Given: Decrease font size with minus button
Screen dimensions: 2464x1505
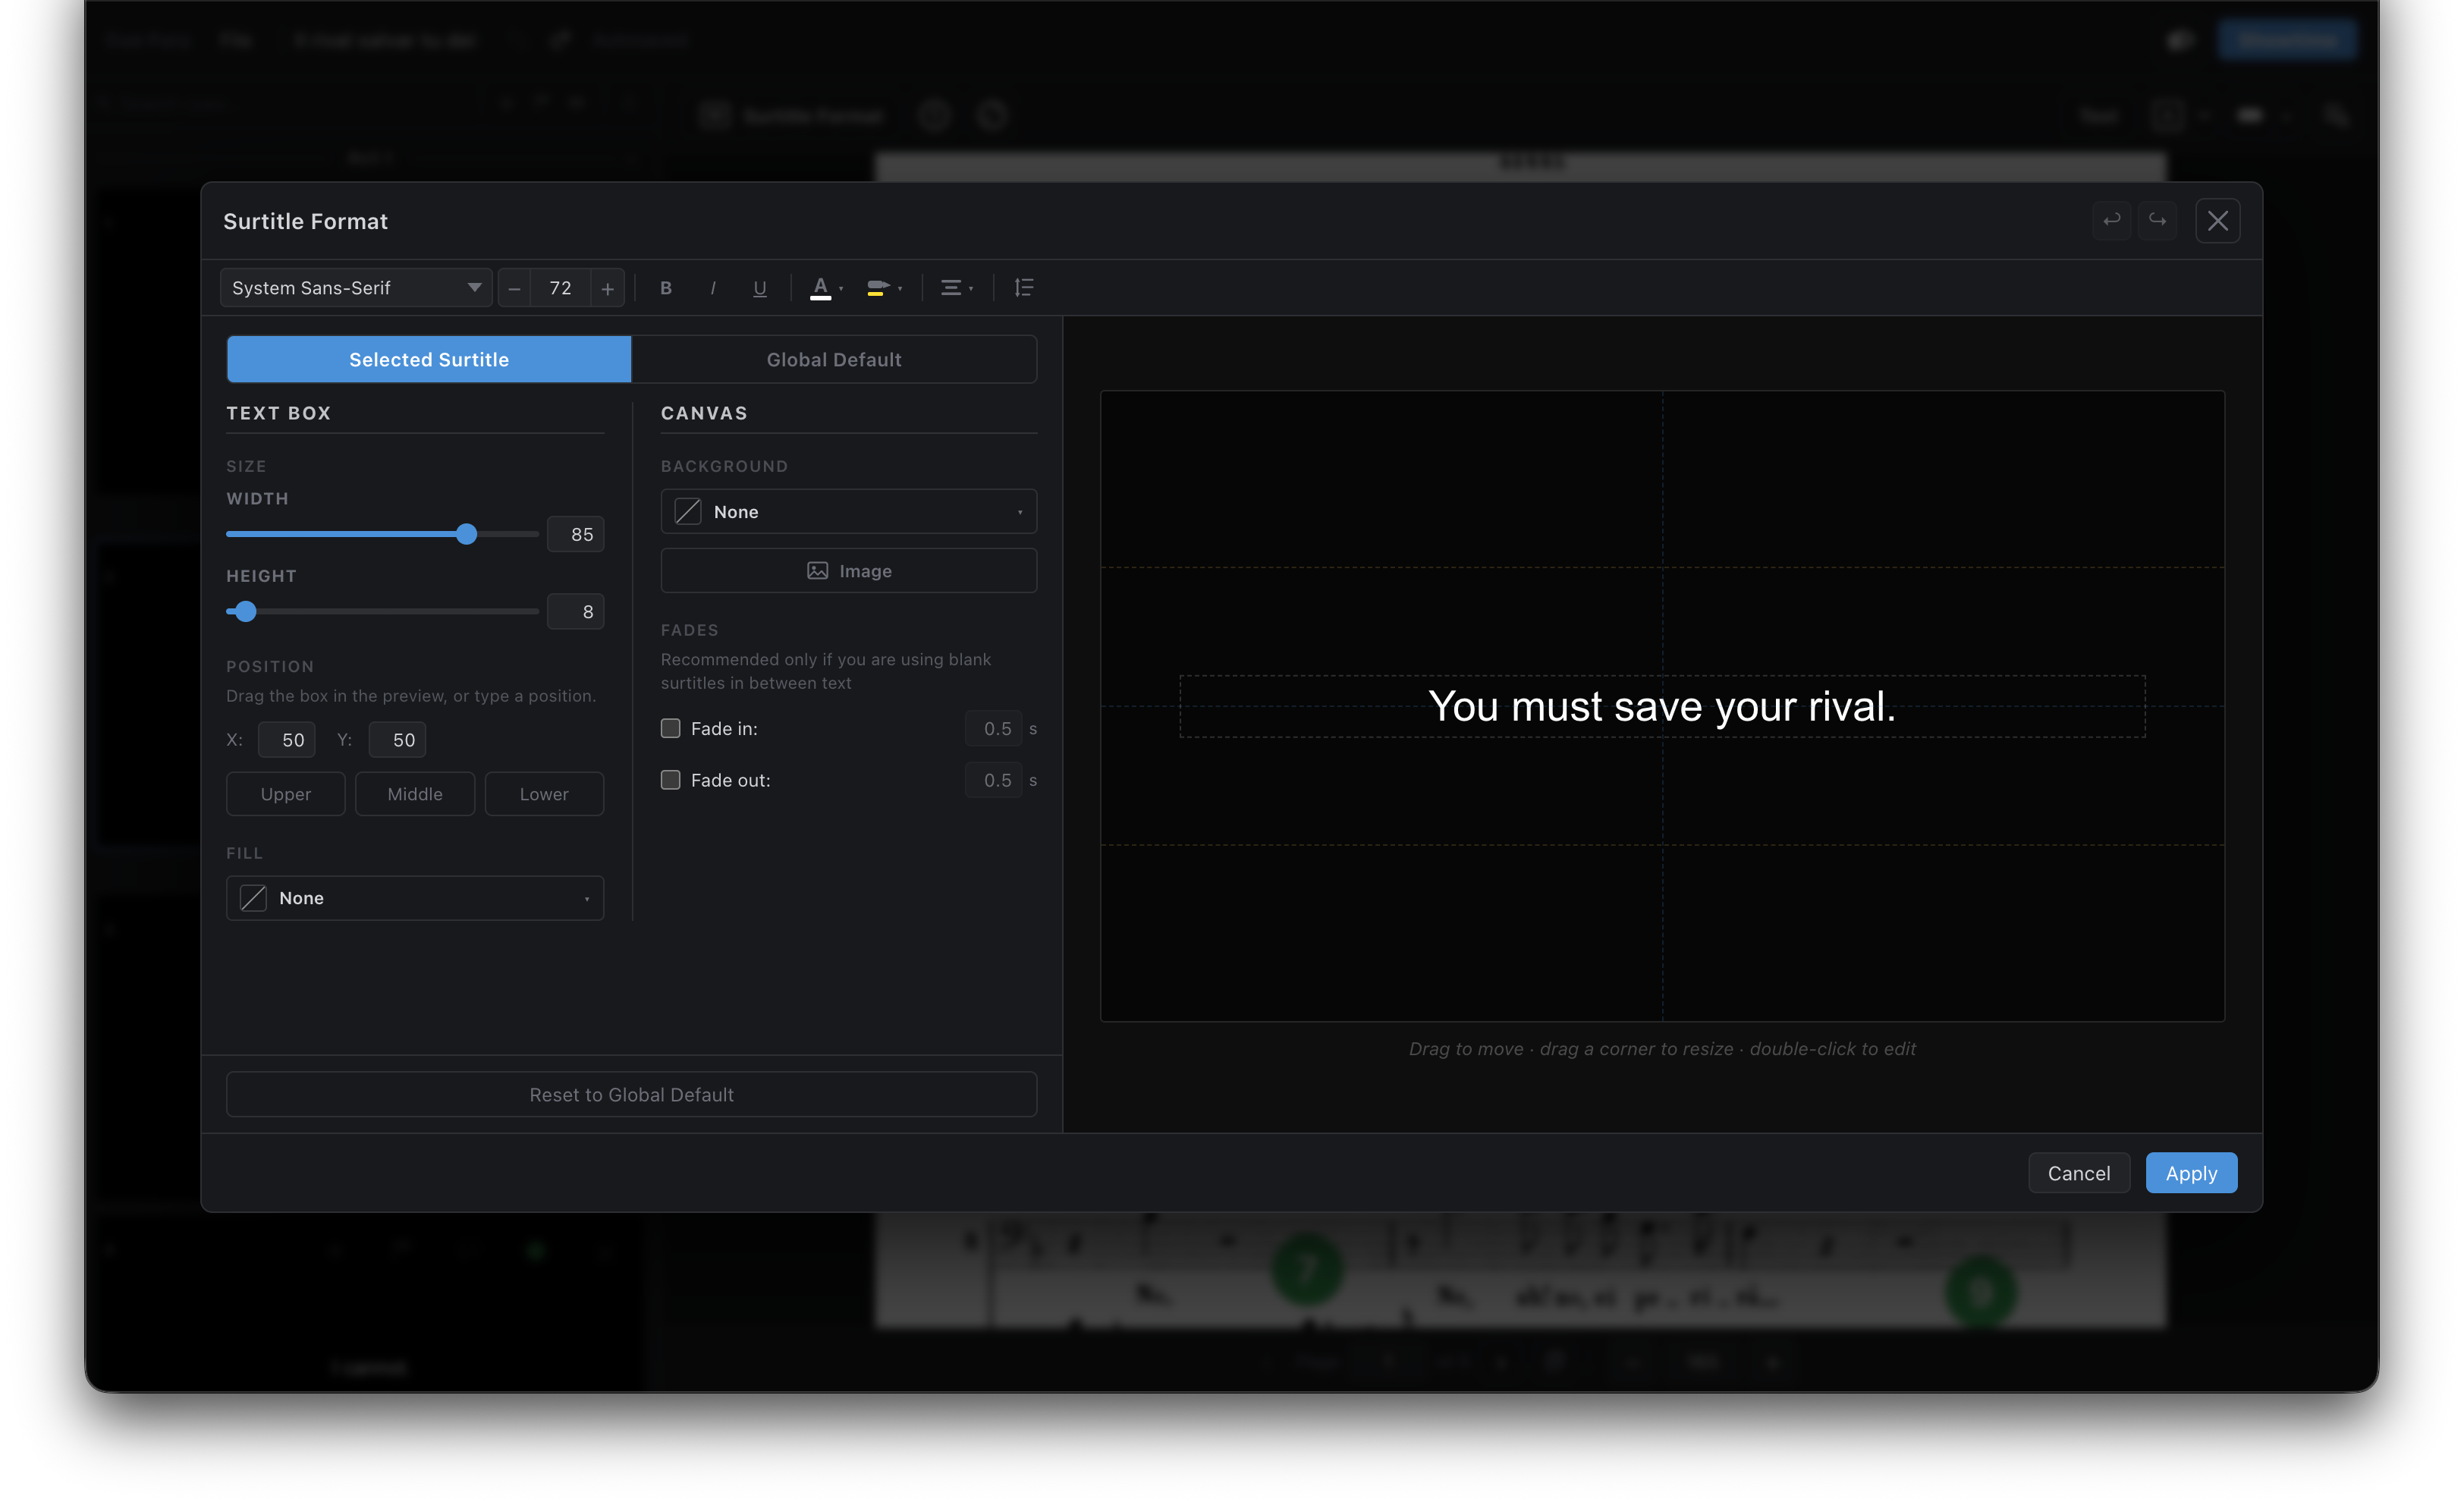Looking at the screenshot, I should (x=514, y=288).
